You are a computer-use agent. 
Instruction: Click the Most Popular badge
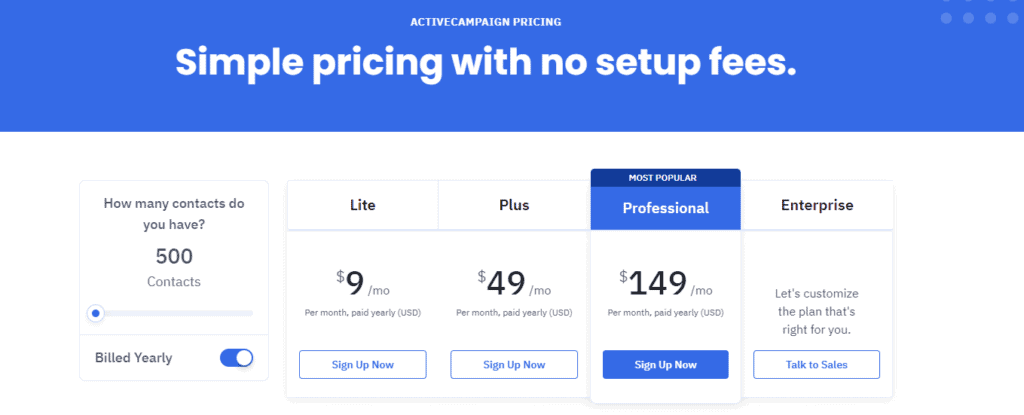[x=665, y=178]
